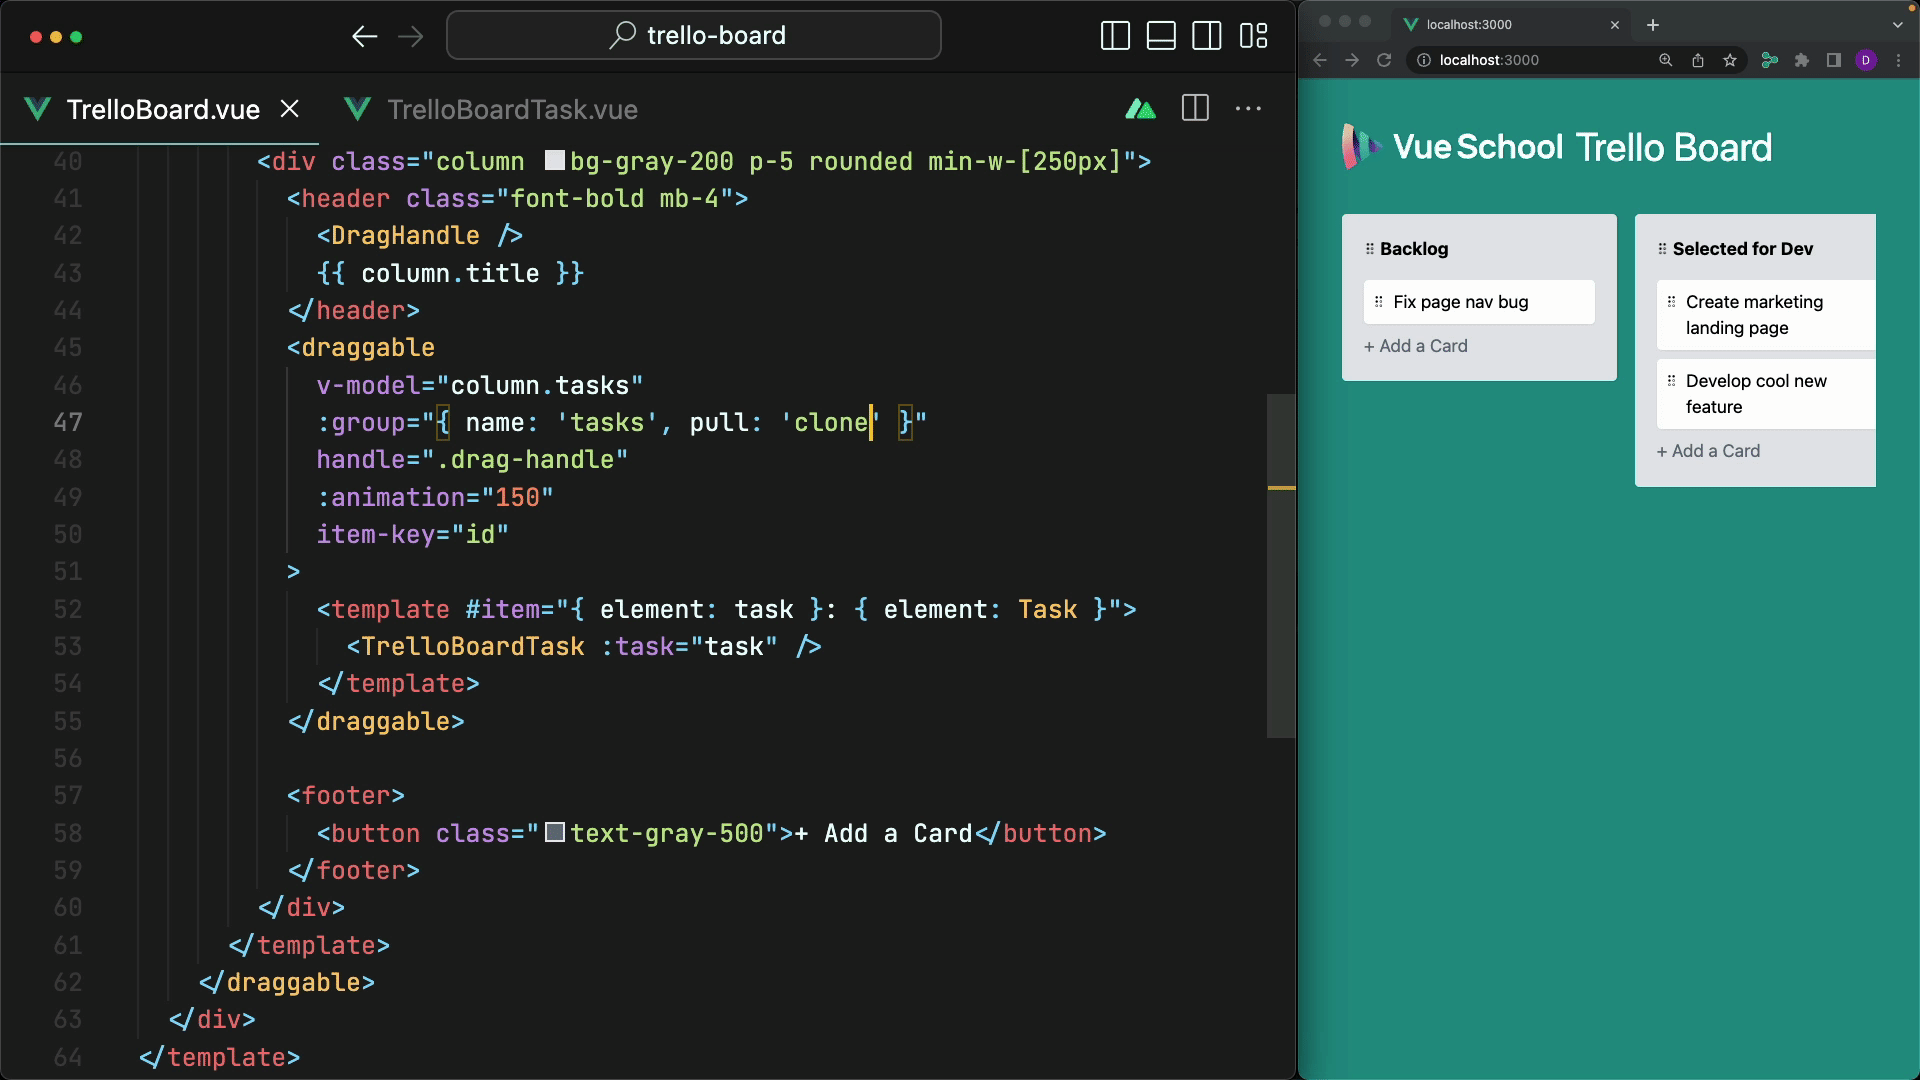The width and height of the screenshot is (1920, 1080).
Task: Click the 'TrelloBoardTask' component tag on line 53
Action: pyautogui.click(x=473, y=646)
